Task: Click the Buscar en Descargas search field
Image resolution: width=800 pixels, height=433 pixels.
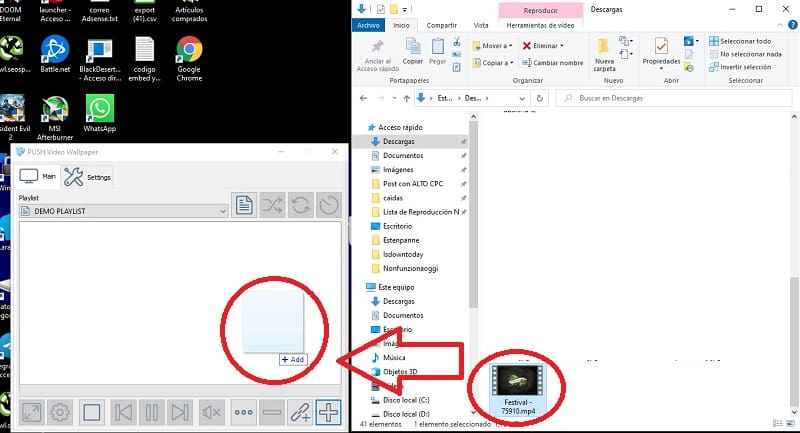Action: [x=673, y=98]
